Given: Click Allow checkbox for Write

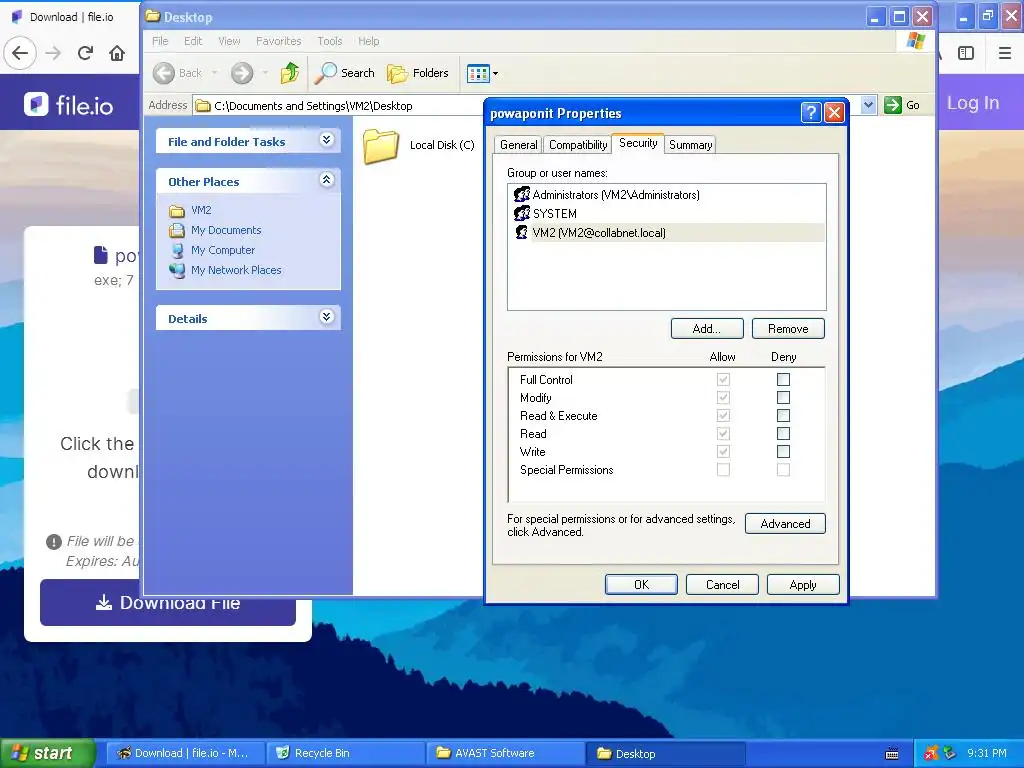Looking at the screenshot, I should pyautogui.click(x=723, y=451).
